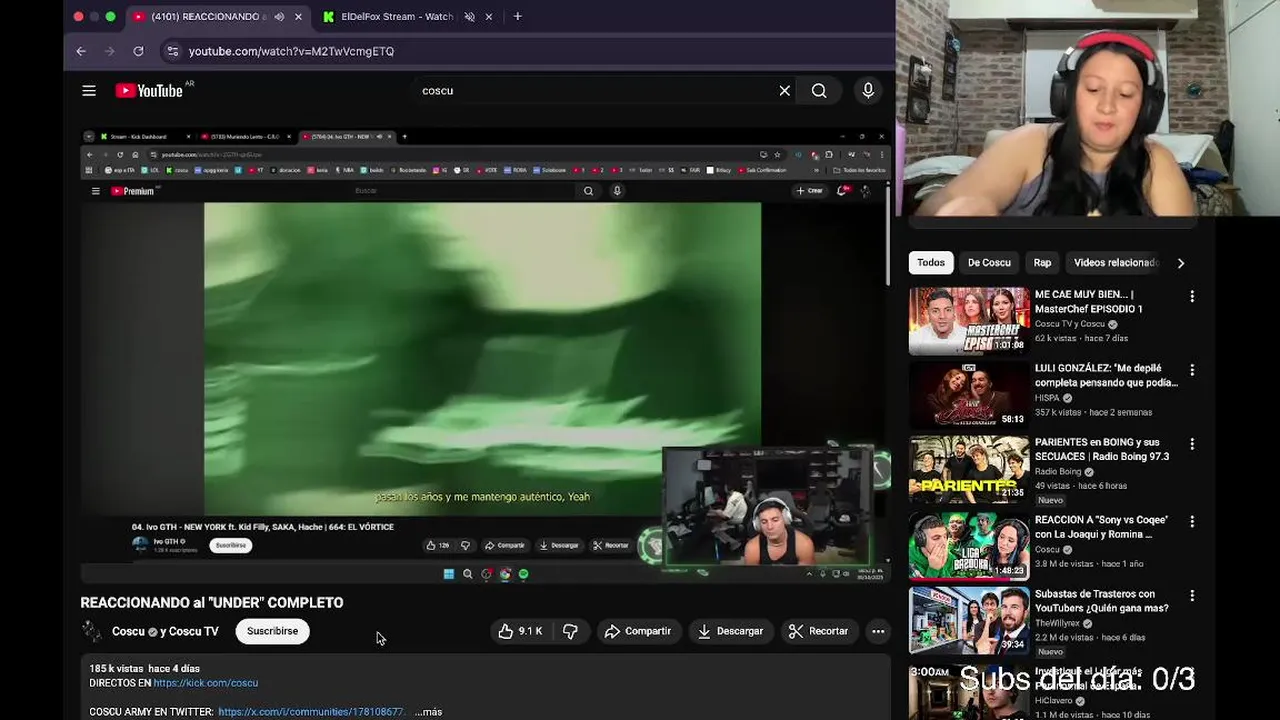Open 'REACCION A Sony vs Coqee' thumbnail
The image size is (1280, 720).
click(x=968, y=546)
